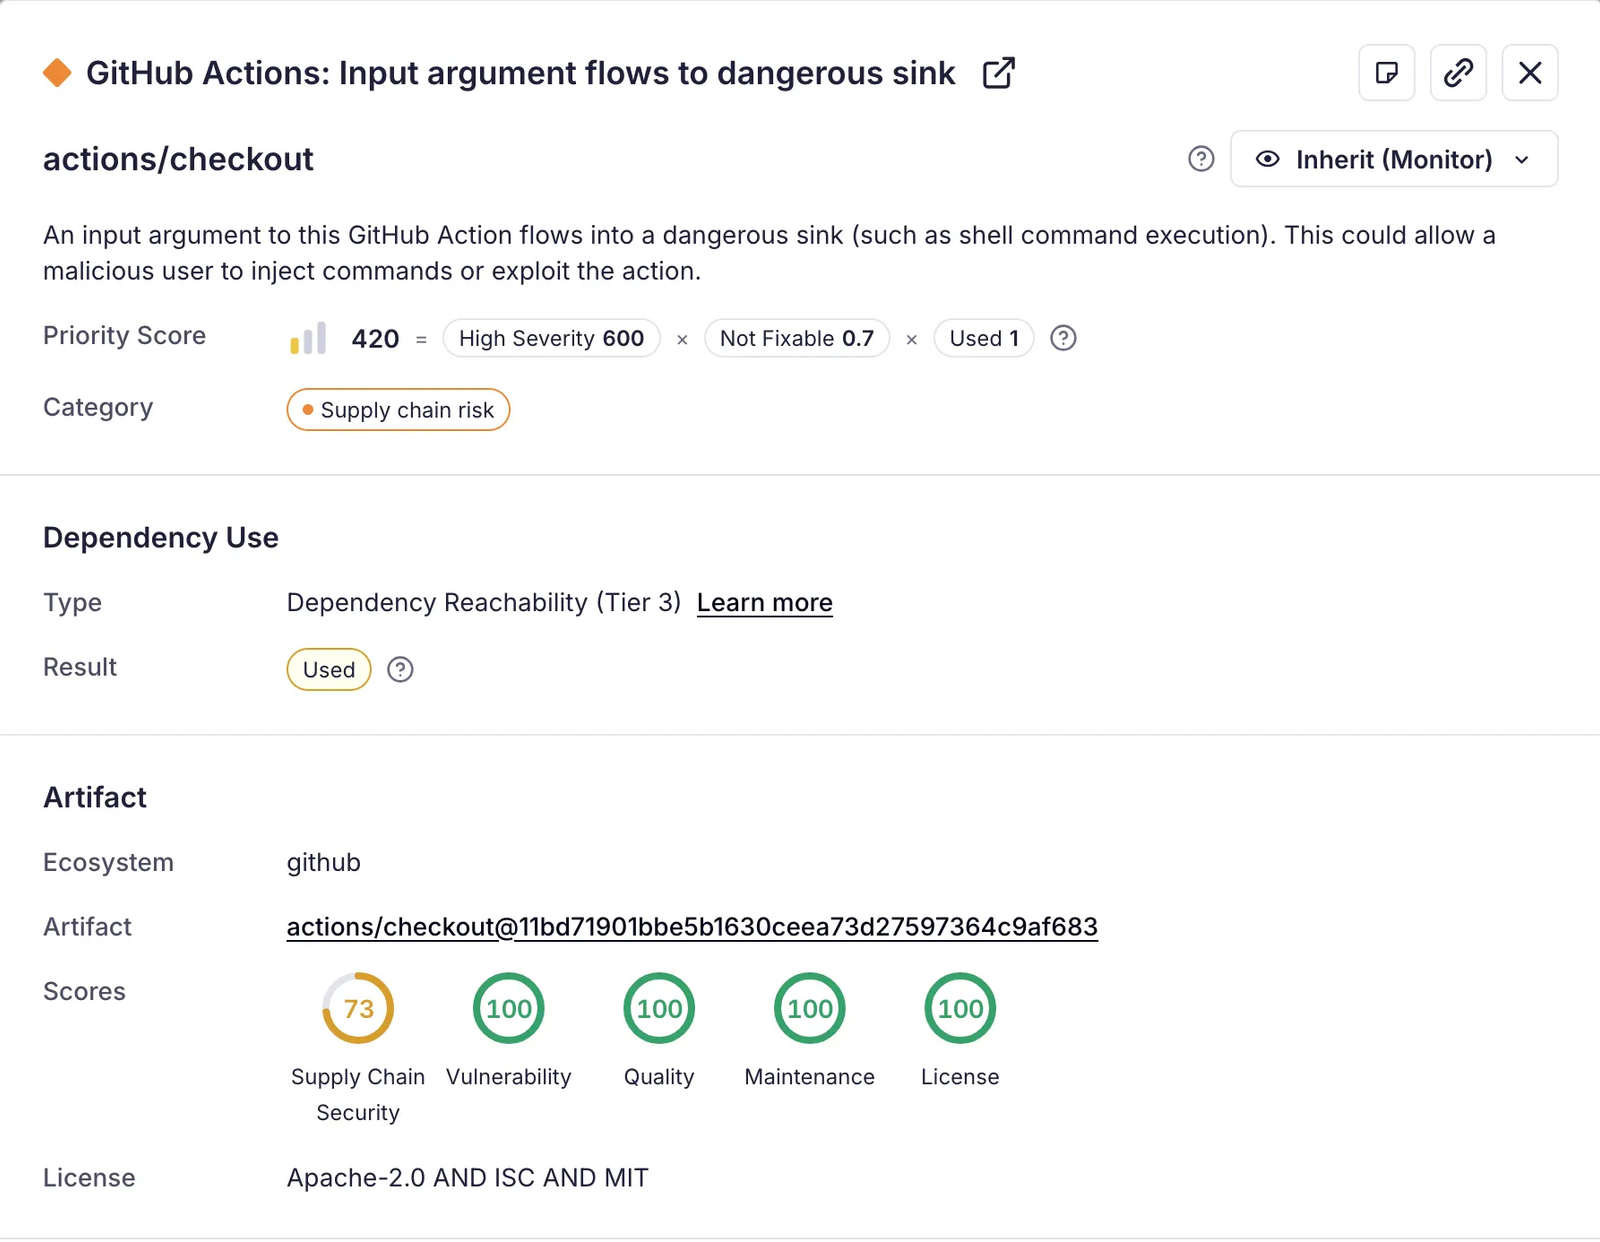This screenshot has width=1600, height=1242.
Task: Click the Learn more link
Action: coord(764,603)
